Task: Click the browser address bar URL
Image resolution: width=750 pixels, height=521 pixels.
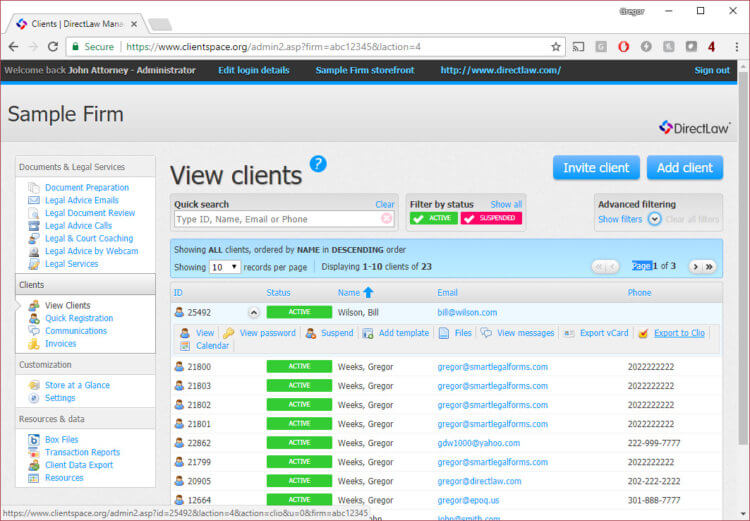Action: tap(274, 47)
